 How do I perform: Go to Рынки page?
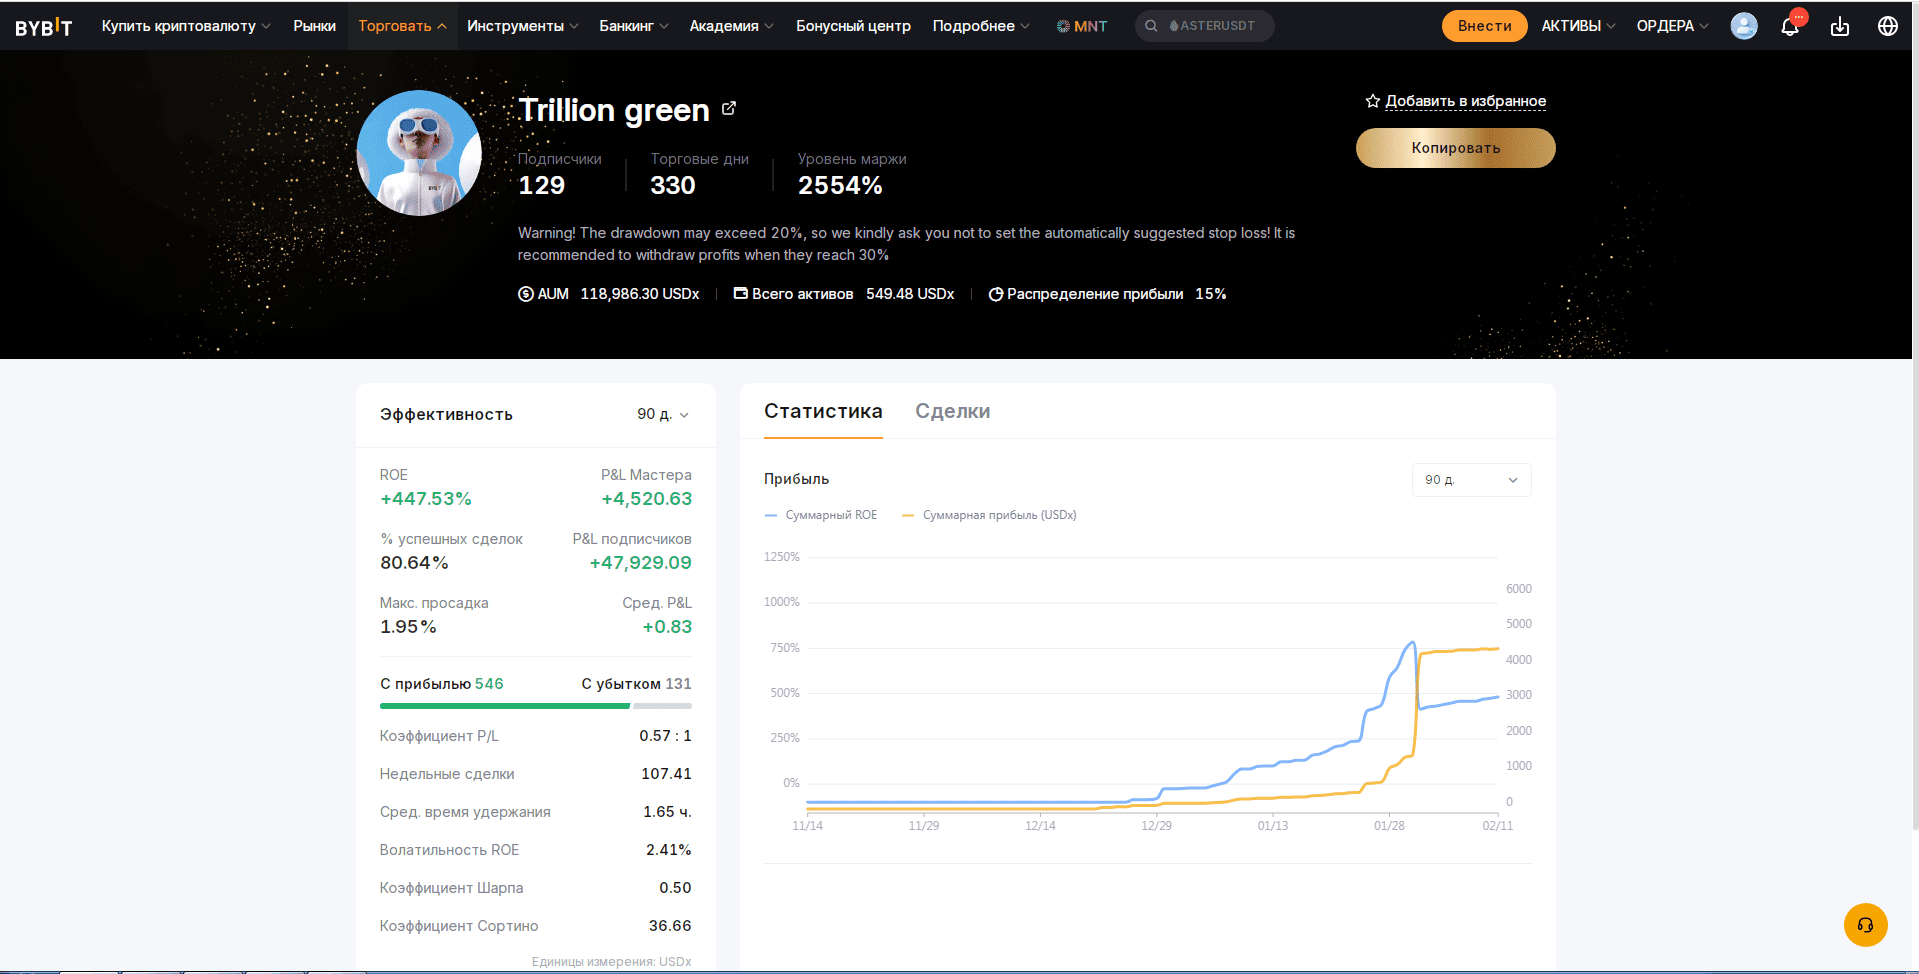click(x=314, y=26)
